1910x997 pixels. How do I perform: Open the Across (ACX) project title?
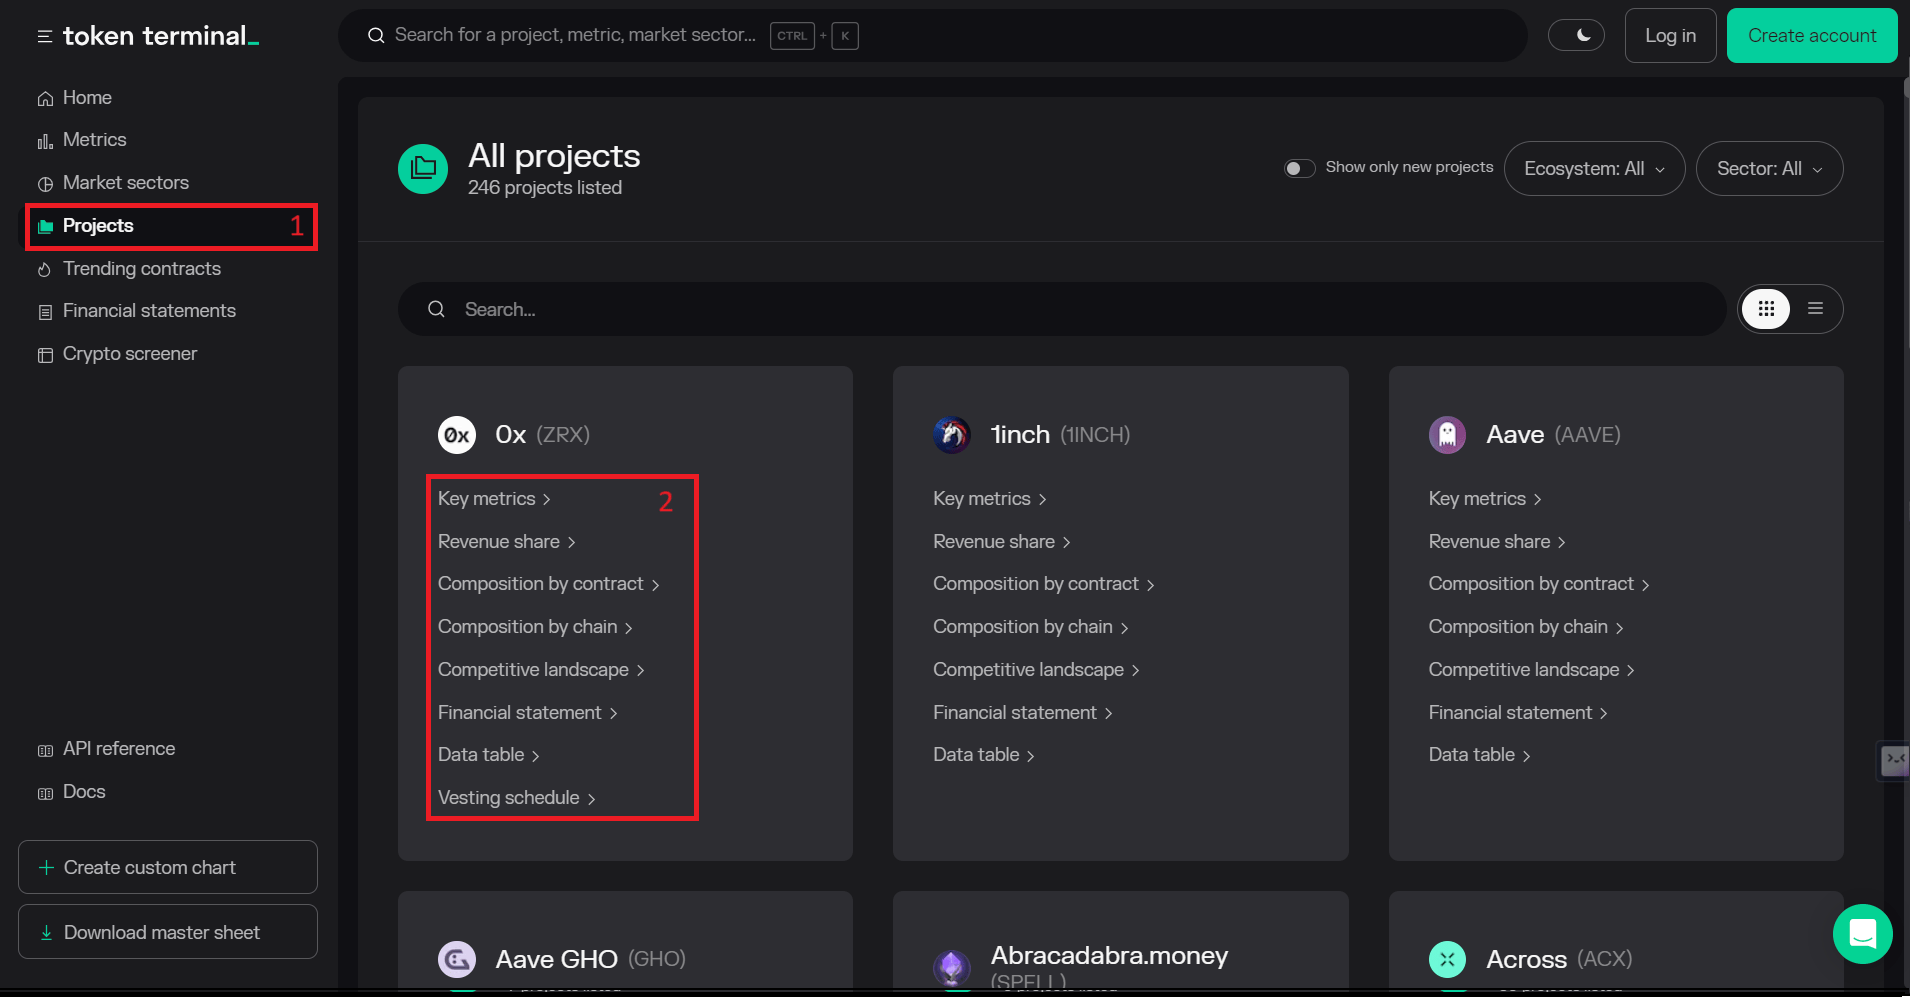pos(1559,959)
